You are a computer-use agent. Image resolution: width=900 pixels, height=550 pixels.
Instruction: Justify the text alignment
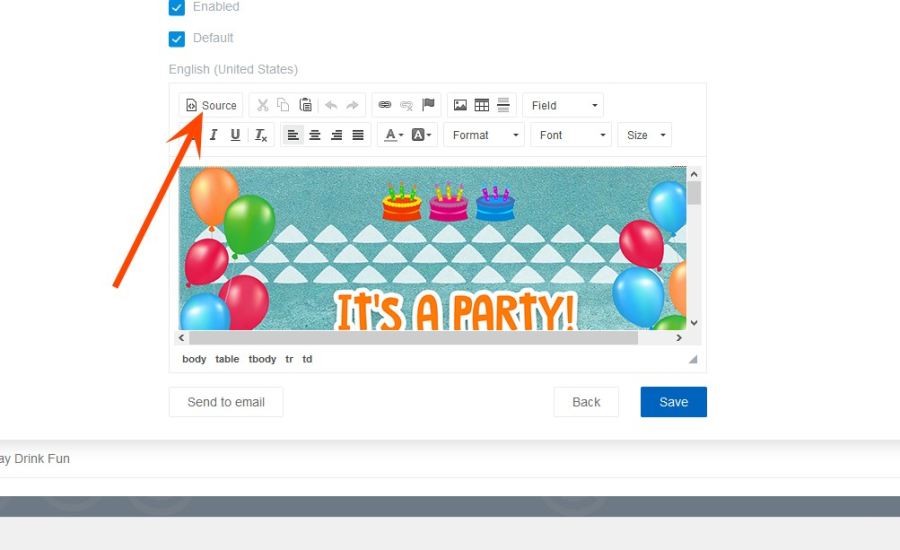point(358,135)
